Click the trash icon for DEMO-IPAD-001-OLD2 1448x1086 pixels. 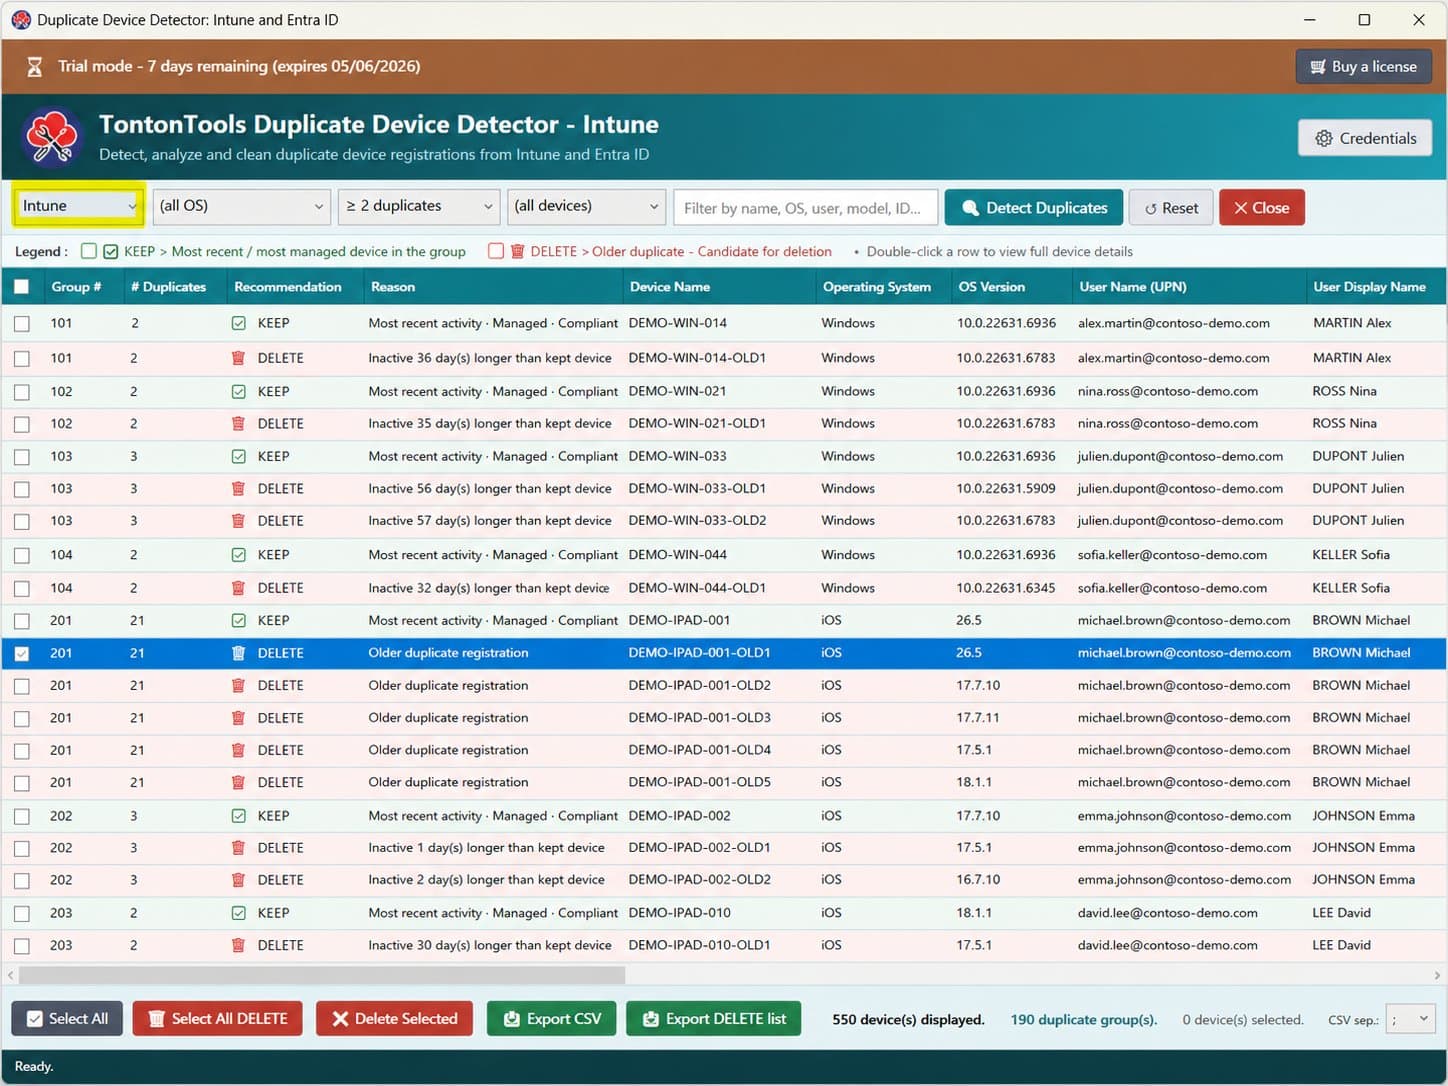(x=238, y=686)
